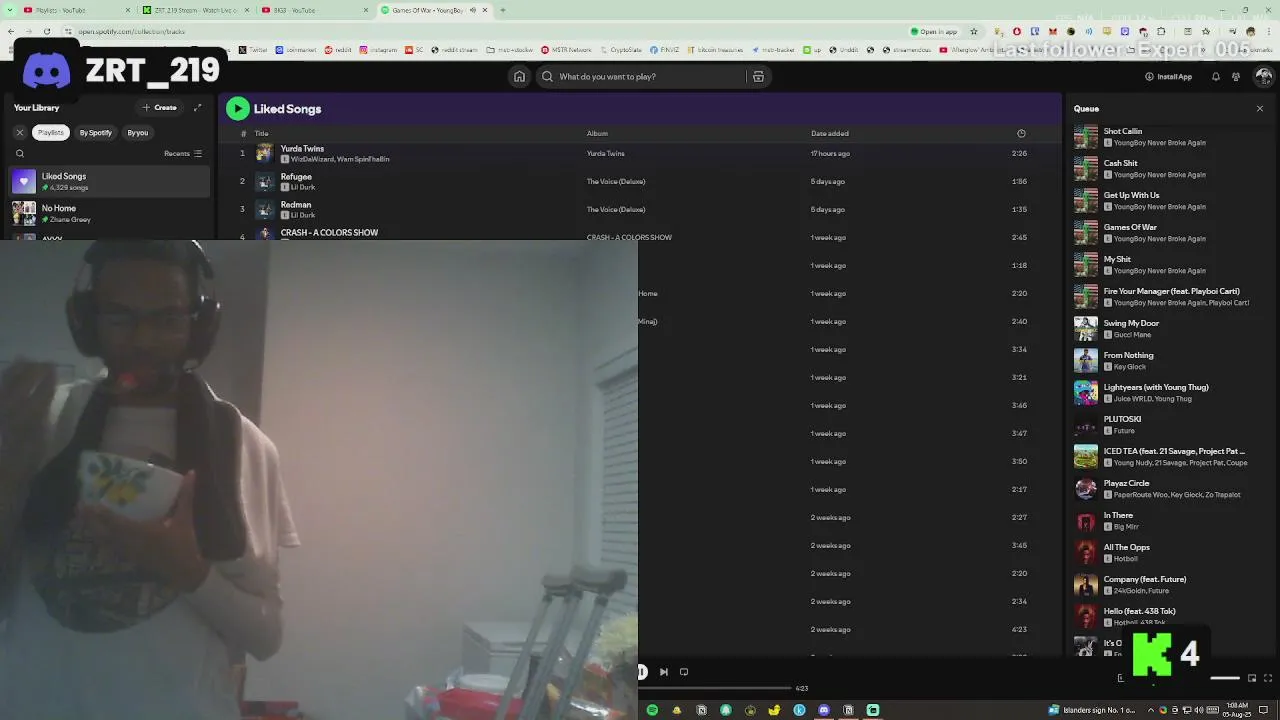Adjust the volume slider
Screen dimensions: 1280x720
pyautogui.click(x=1225, y=678)
